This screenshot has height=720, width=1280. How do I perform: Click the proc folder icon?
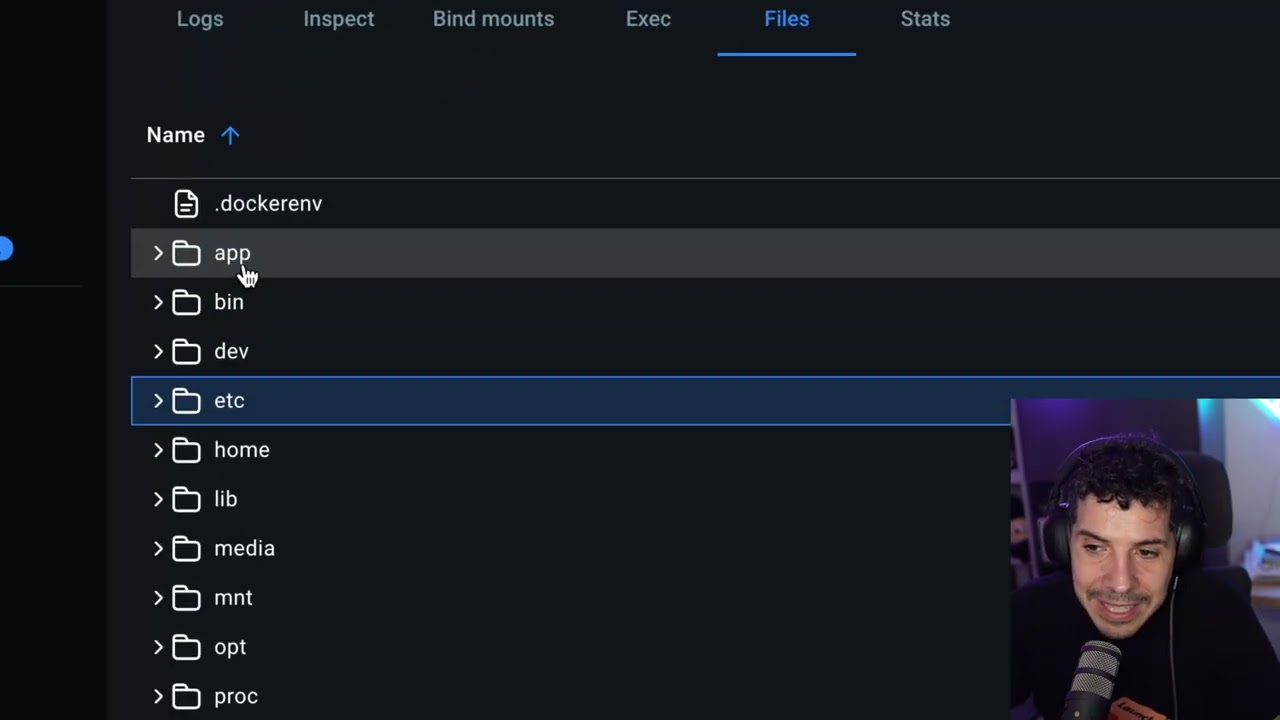click(186, 697)
